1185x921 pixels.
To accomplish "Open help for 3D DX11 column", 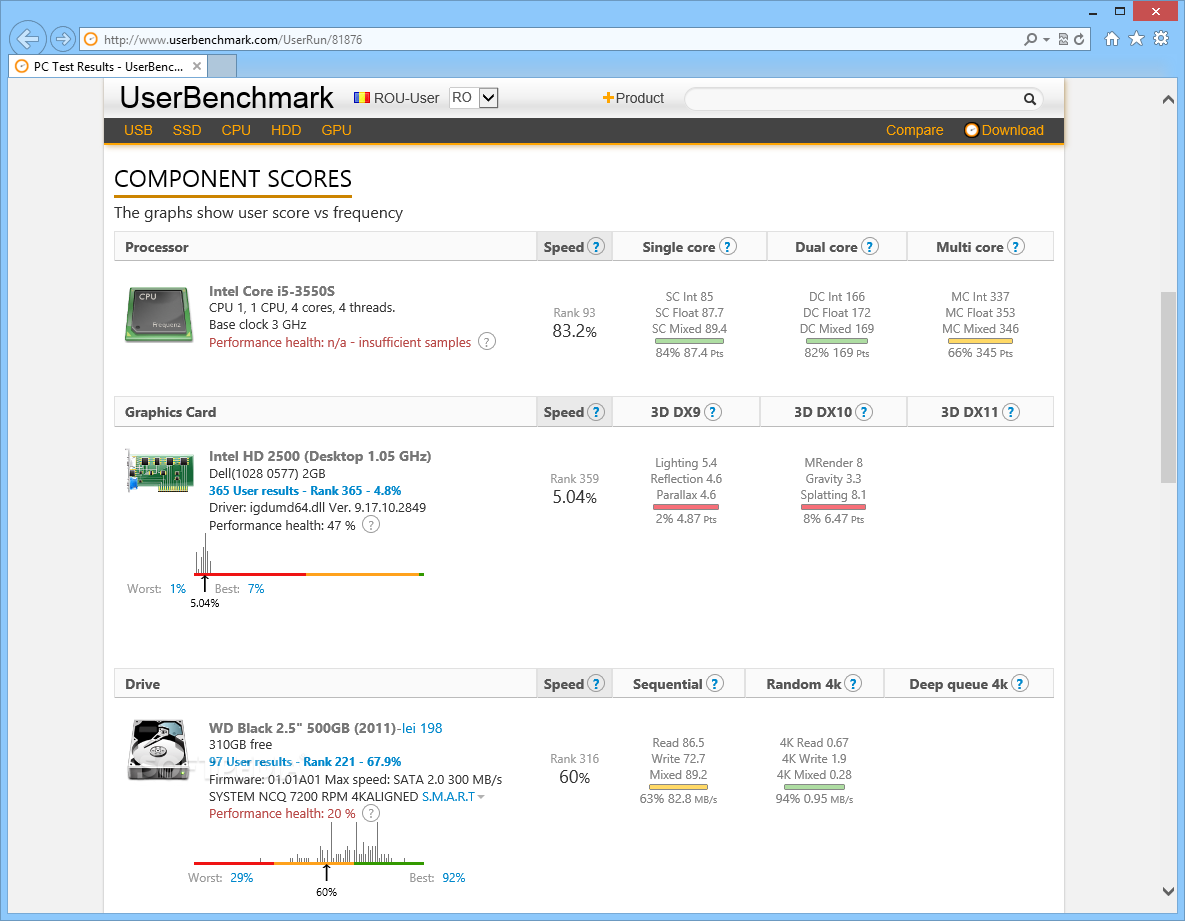I will (x=1010, y=412).
